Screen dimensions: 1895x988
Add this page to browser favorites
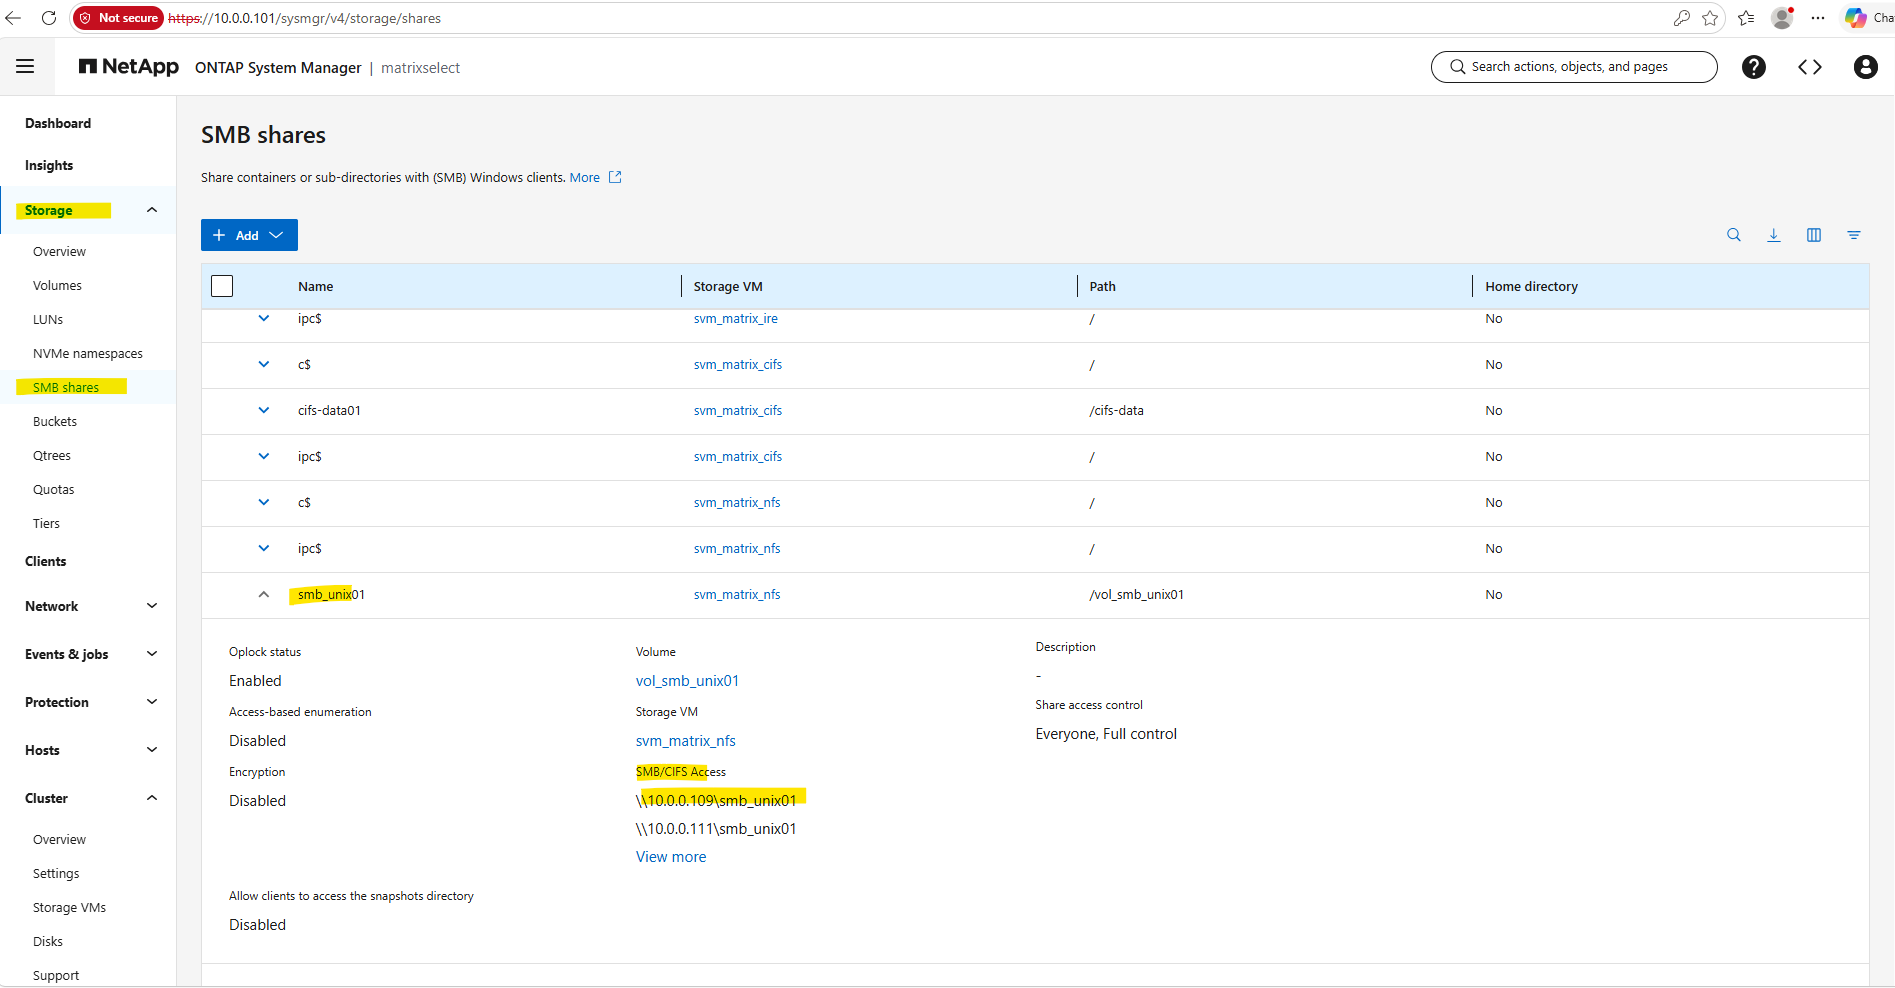coord(1710,18)
